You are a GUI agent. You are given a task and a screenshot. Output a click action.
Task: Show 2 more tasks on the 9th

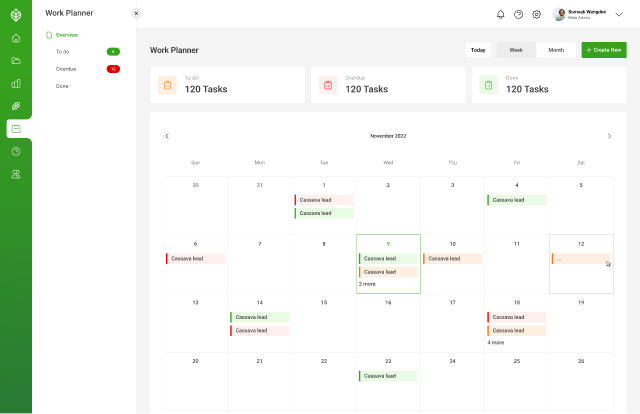click(367, 284)
